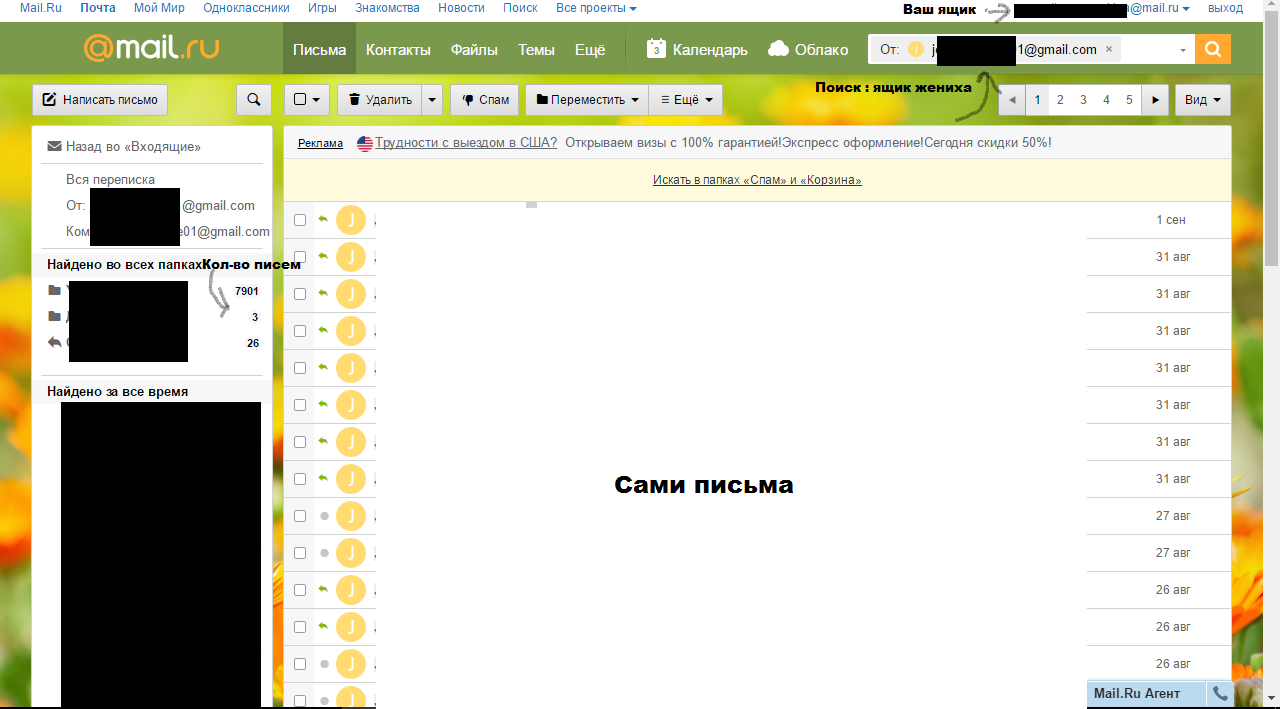Image resolution: width=1280 pixels, height=709 pixels.
Task: Click the @mail.ru logo
Action: 151,48
